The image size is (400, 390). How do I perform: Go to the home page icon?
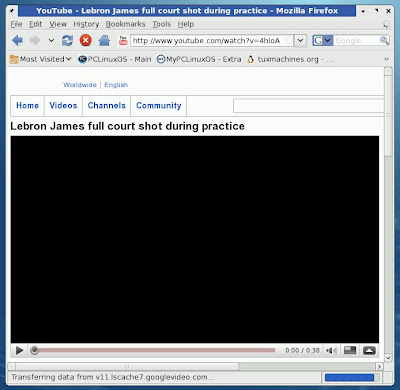coord(104,41)
